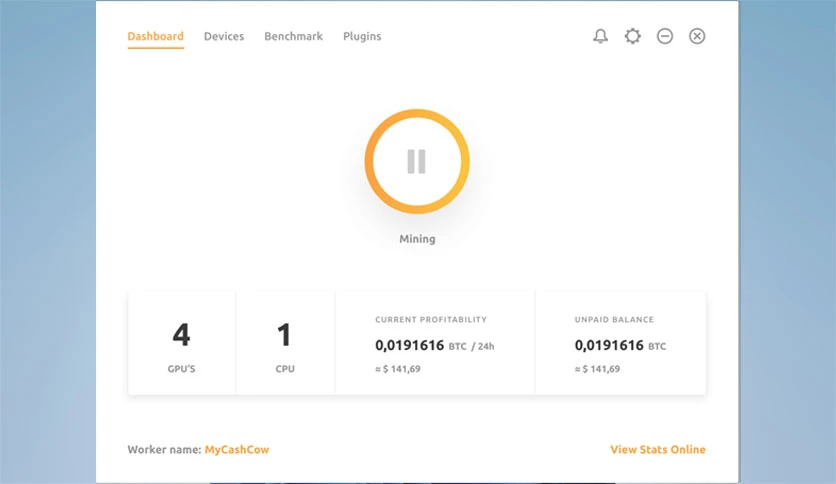Click the Mining status label
Screen dimensions: 836x484
coord(417,239)
